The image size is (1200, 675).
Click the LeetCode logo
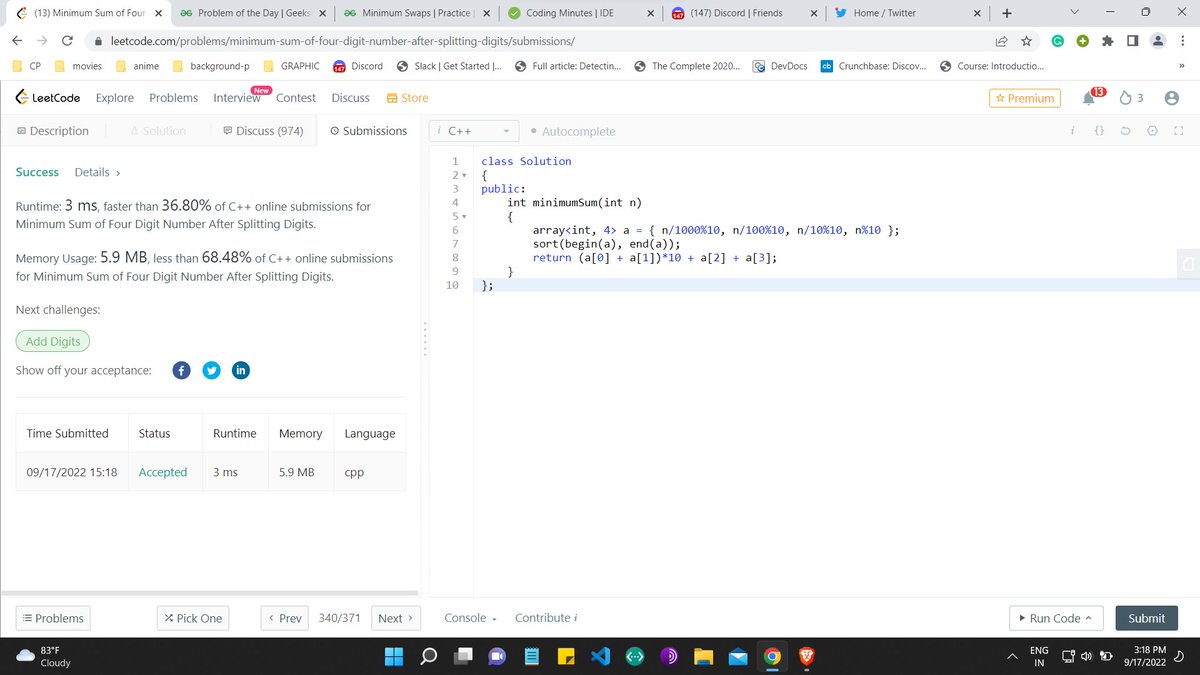point(48,98)
